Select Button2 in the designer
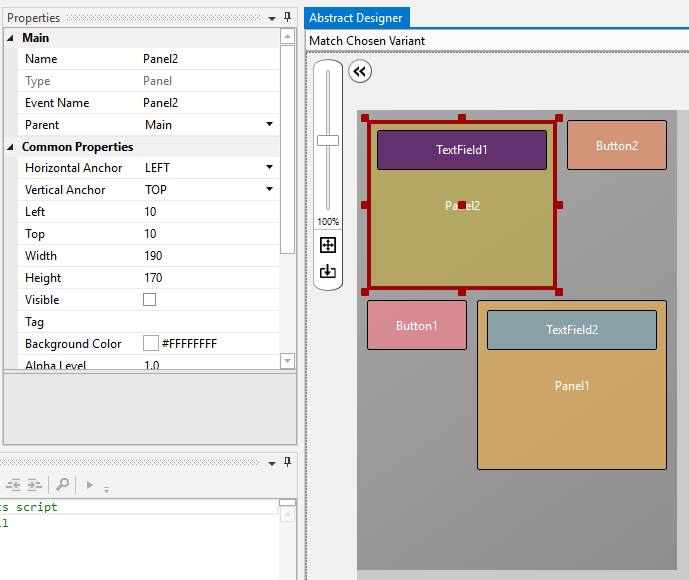Image resolution: width=689 pixels, height=580 pixels. 616,146
